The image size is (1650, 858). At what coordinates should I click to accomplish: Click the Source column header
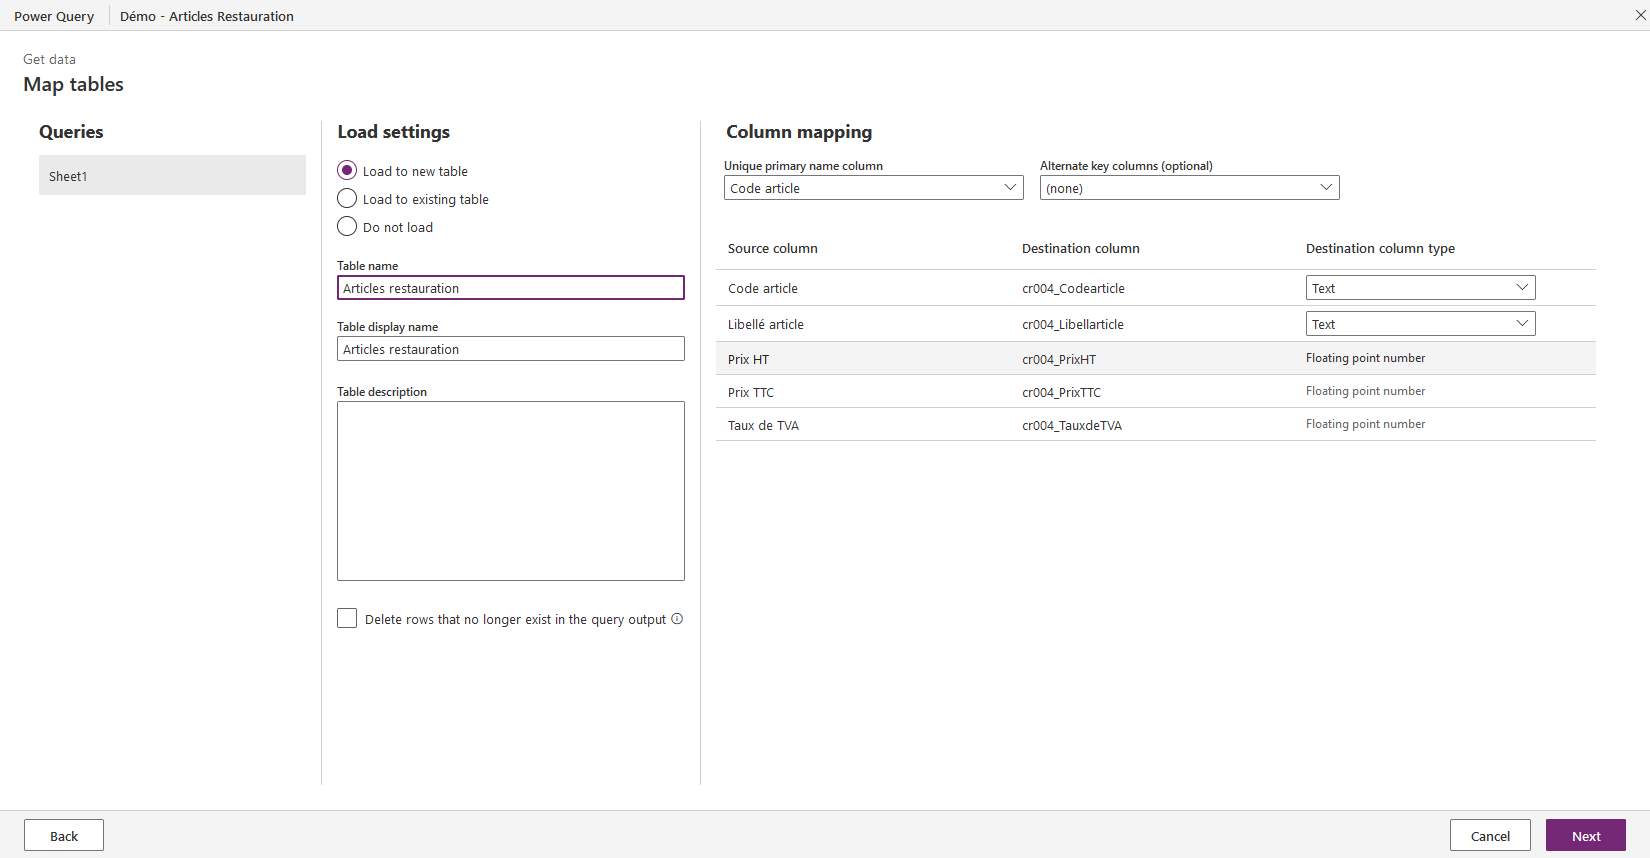[x=773, y=249]
